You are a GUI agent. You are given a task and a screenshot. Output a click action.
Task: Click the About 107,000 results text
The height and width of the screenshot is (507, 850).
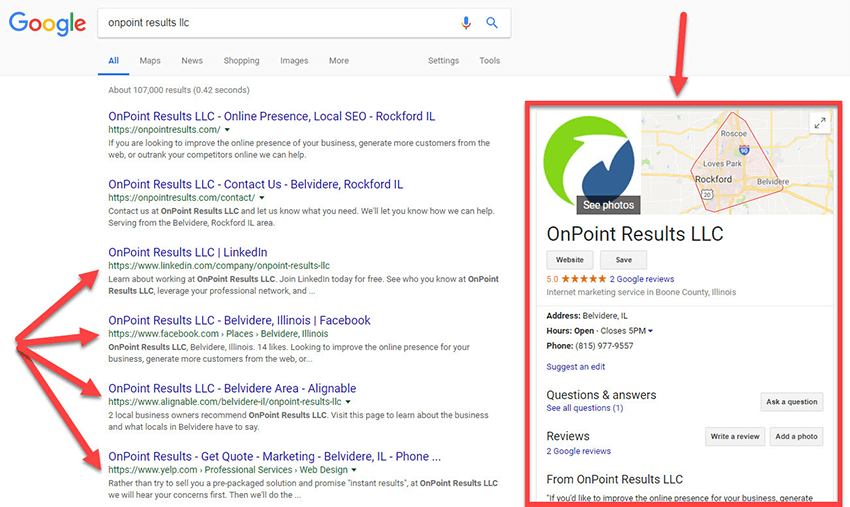point(179,90)
